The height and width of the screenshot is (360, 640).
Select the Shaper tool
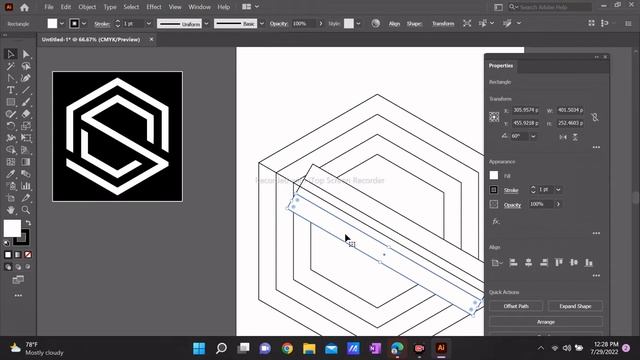click(x=11, y=114)
